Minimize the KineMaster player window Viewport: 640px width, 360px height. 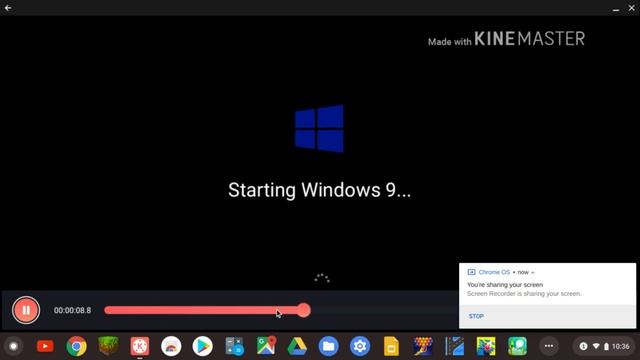[616, 9]
